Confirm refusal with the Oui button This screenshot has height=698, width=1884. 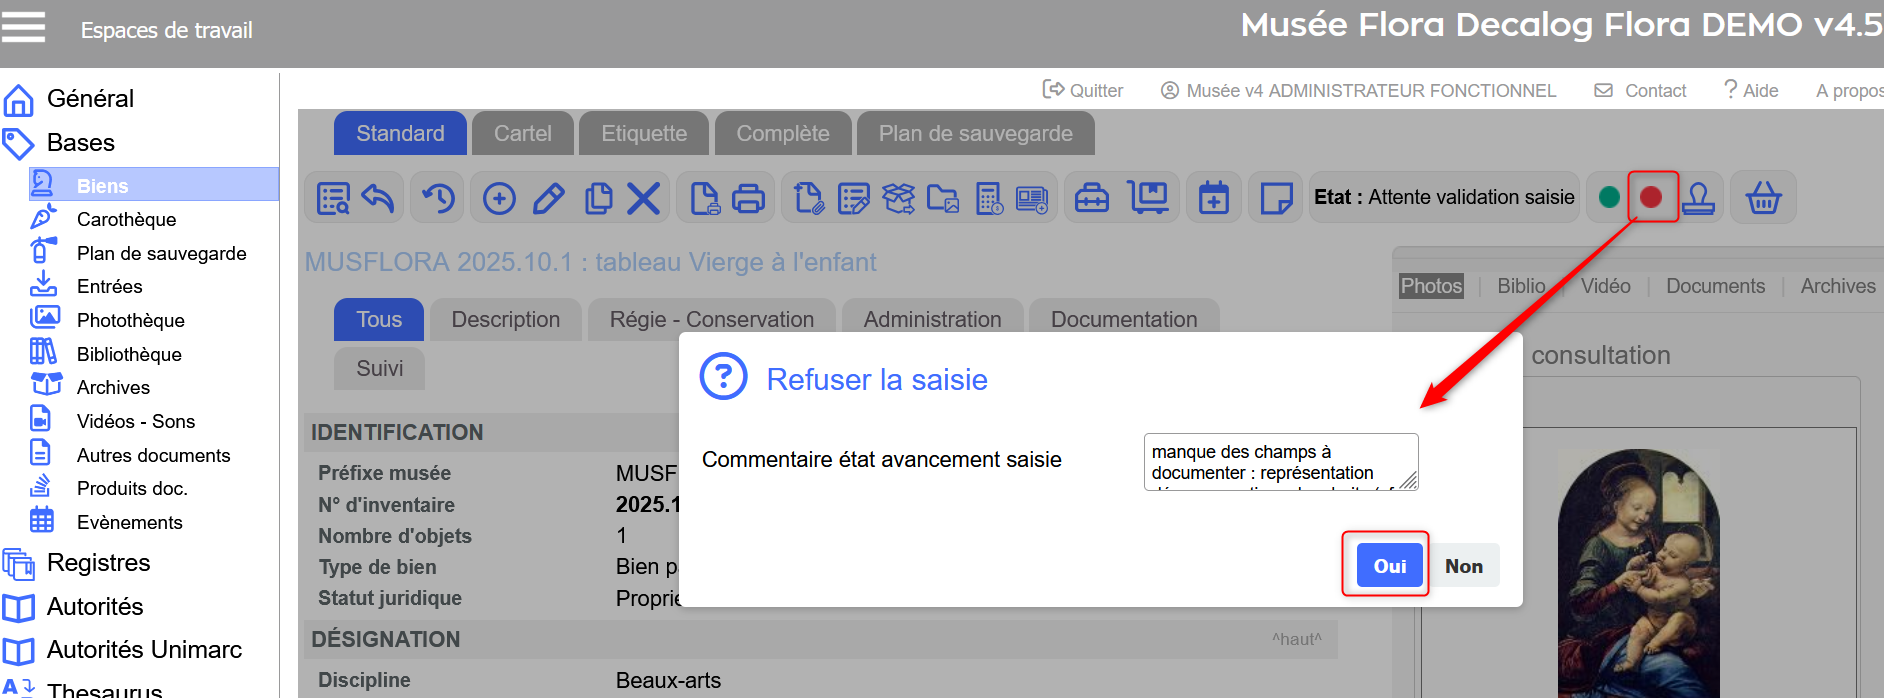click(1389, 566)
